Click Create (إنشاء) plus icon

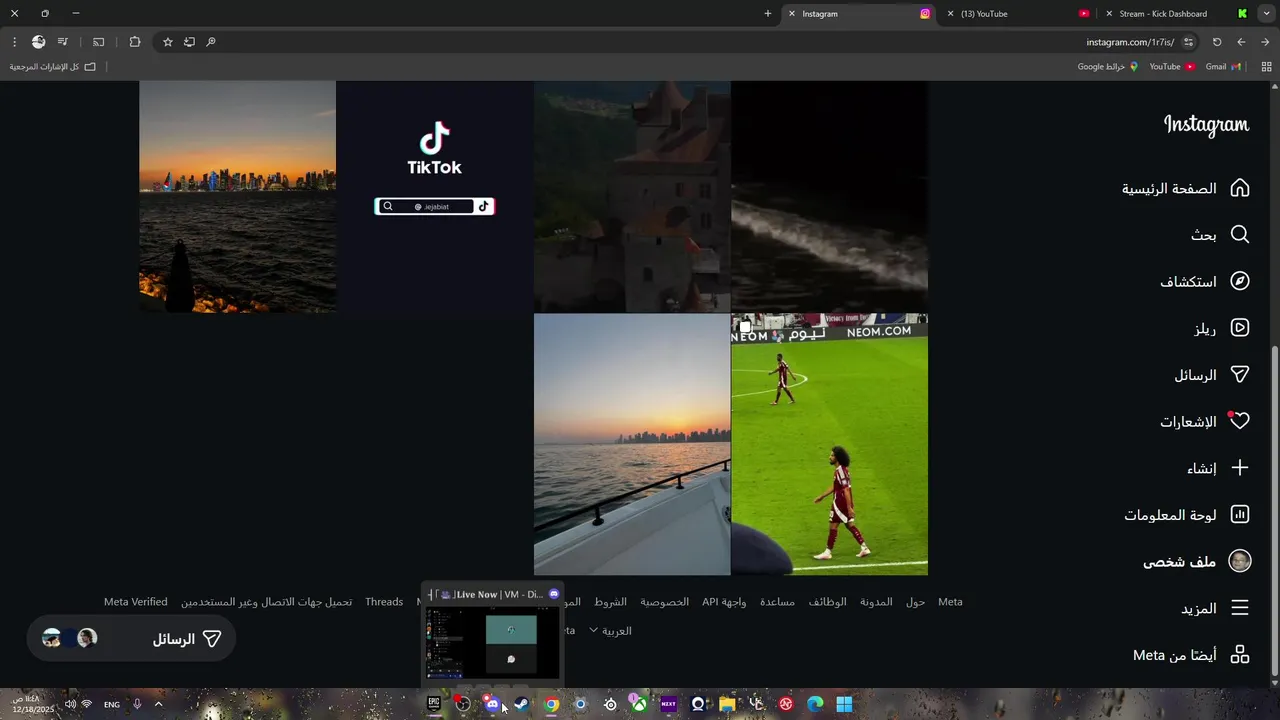(x=1240, y=468)
